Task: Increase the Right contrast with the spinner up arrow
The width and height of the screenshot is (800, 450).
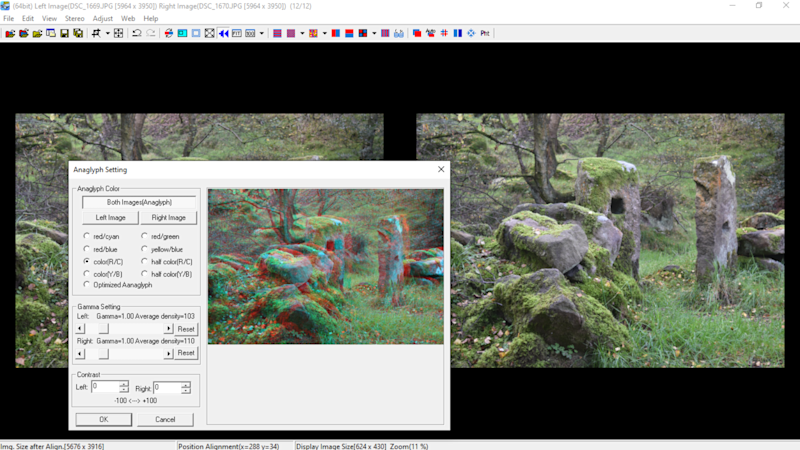Action: tap(186, 385)
